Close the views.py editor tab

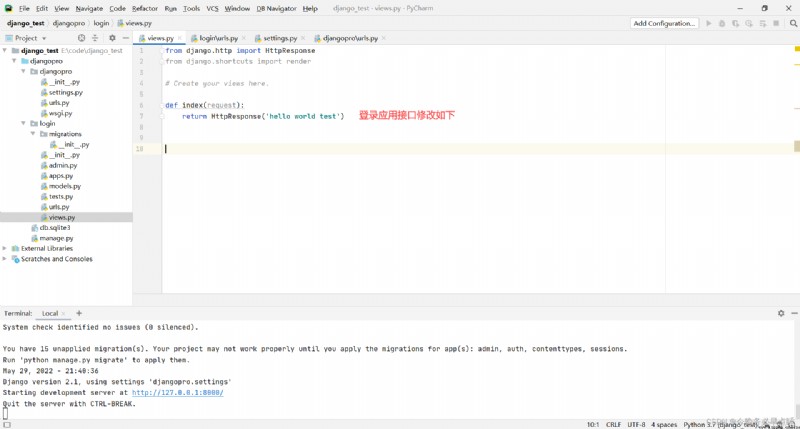pos(180,38)
